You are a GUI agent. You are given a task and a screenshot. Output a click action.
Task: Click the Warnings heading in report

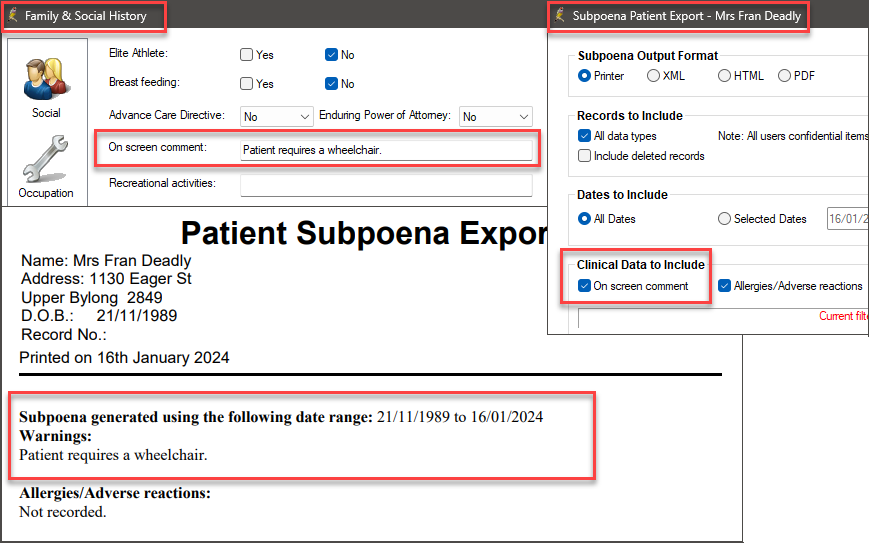55,436
